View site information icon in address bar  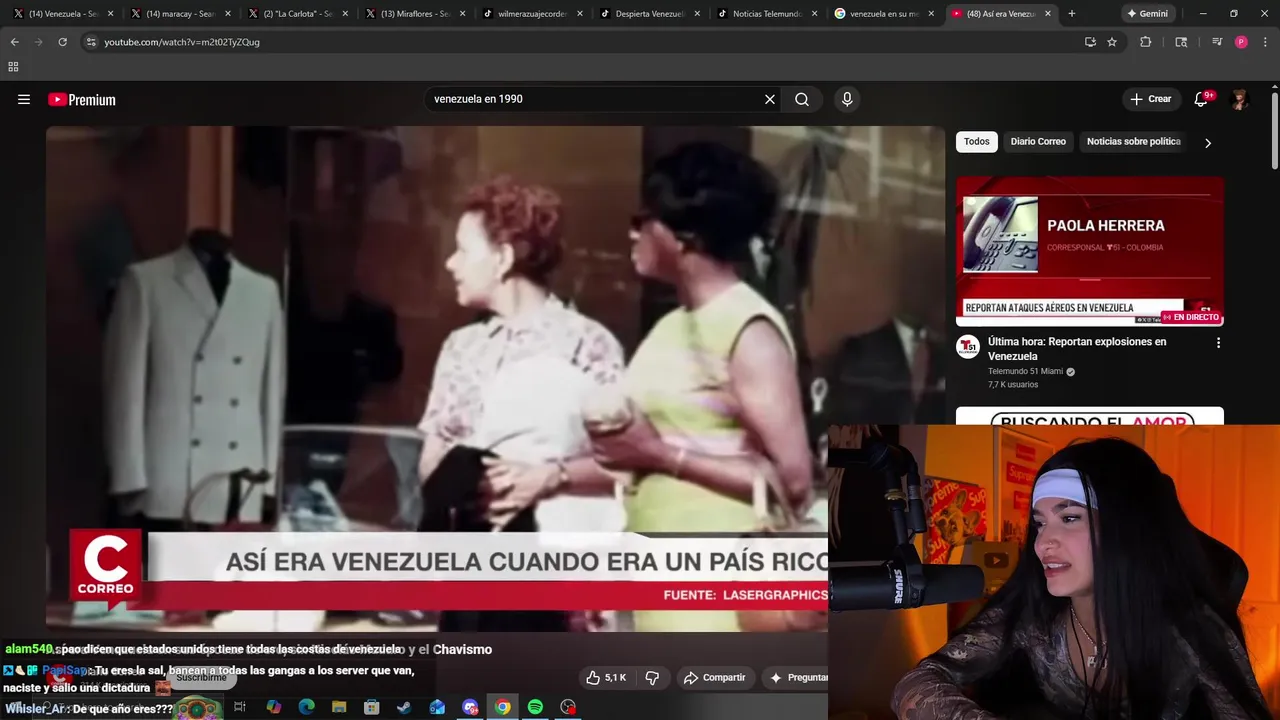(91, 42)
